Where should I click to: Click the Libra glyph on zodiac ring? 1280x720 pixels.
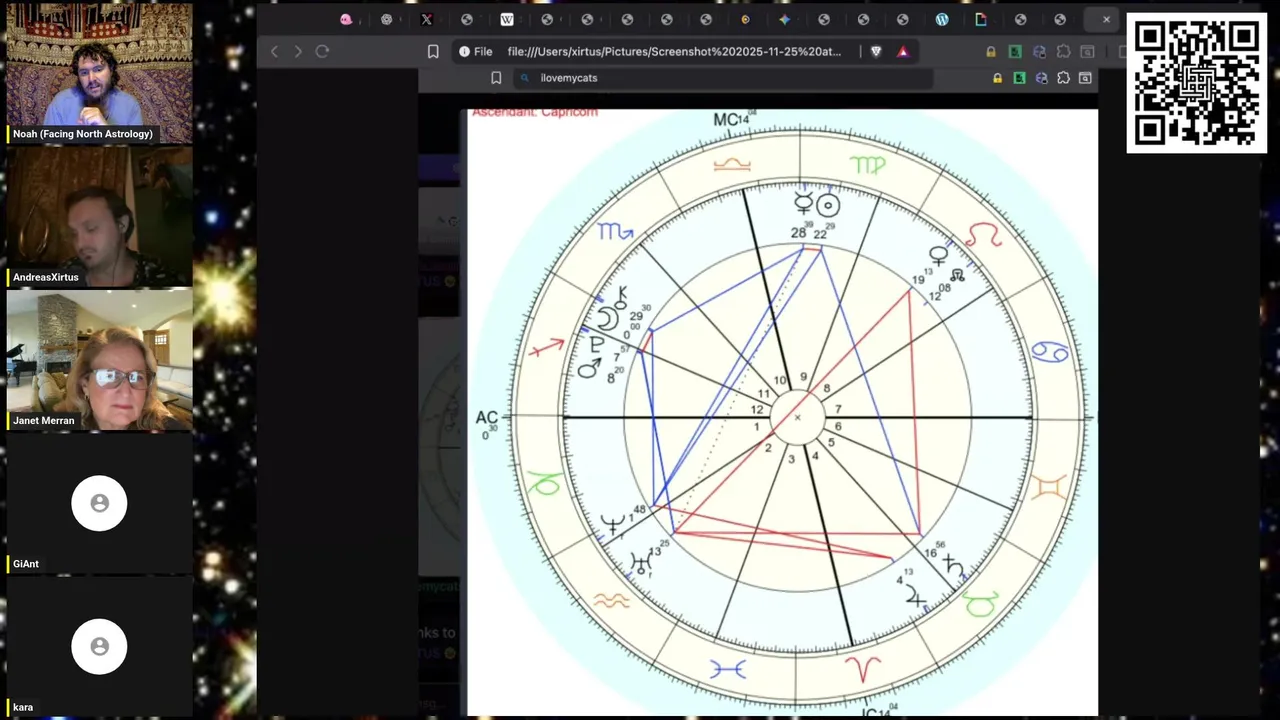click(x=731, y=164)
